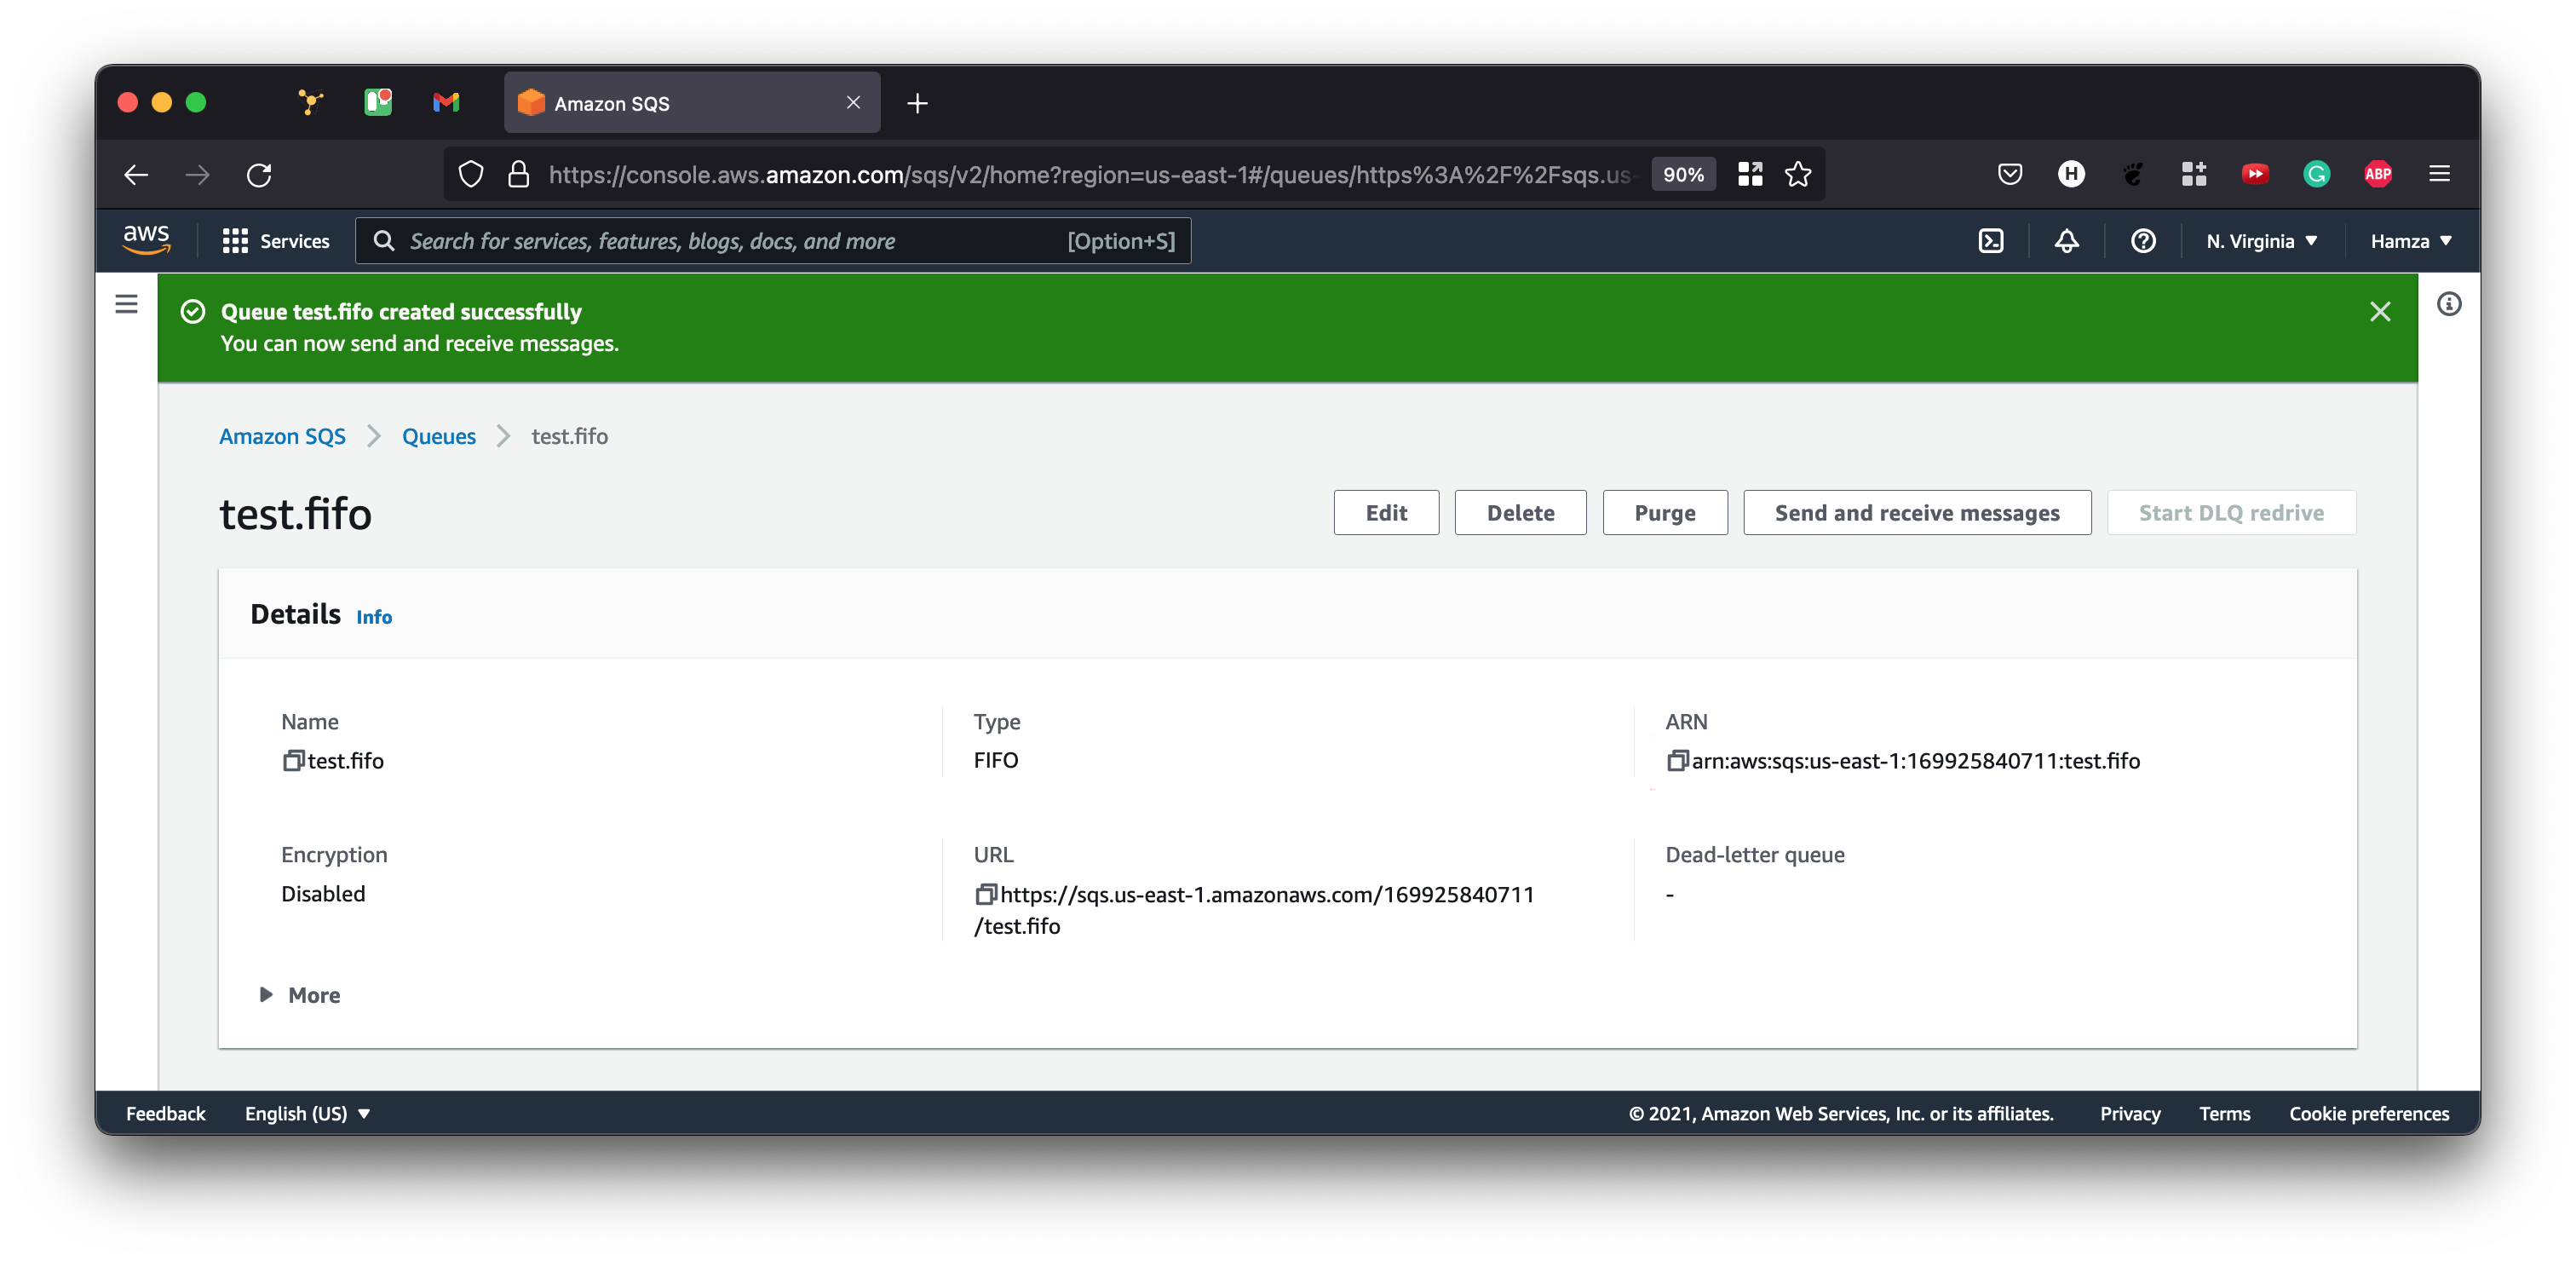Click the Delete button

[1520, 512]
